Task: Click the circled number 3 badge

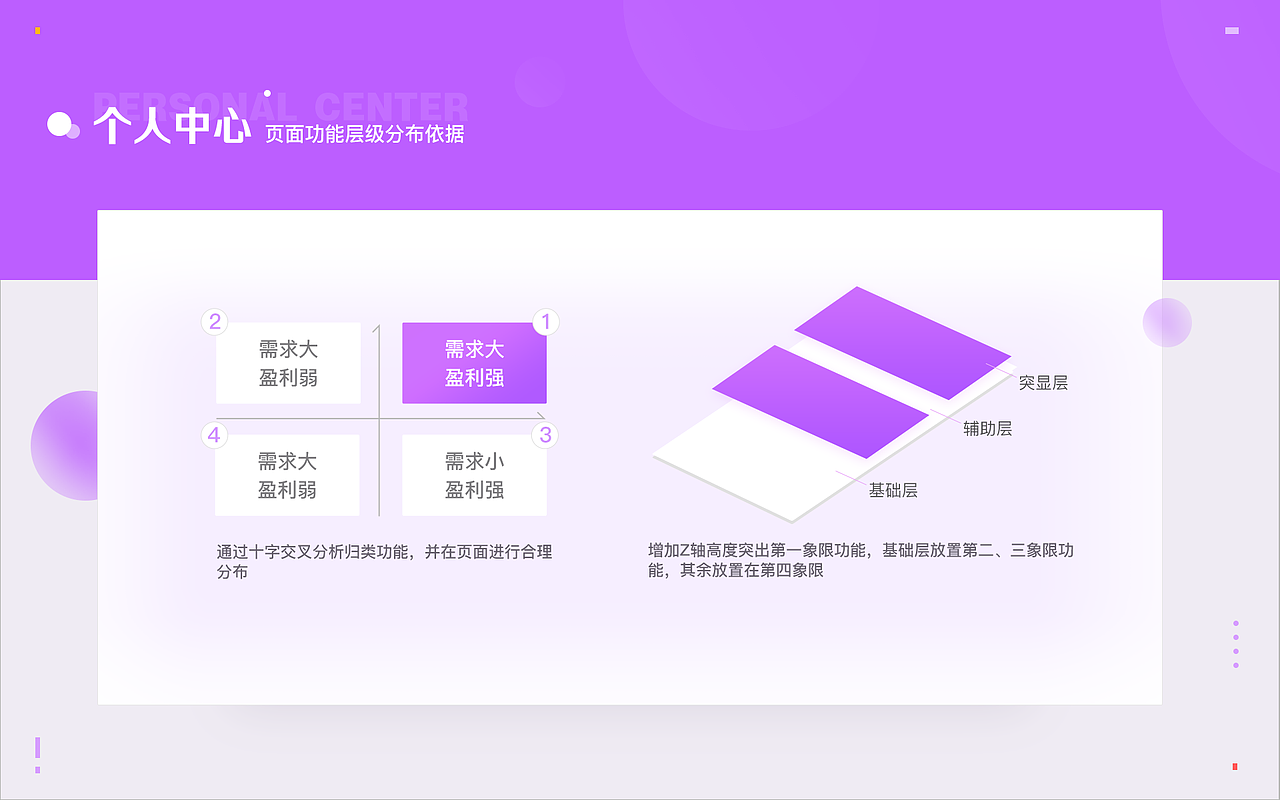Action: click(x=546, y=434)
